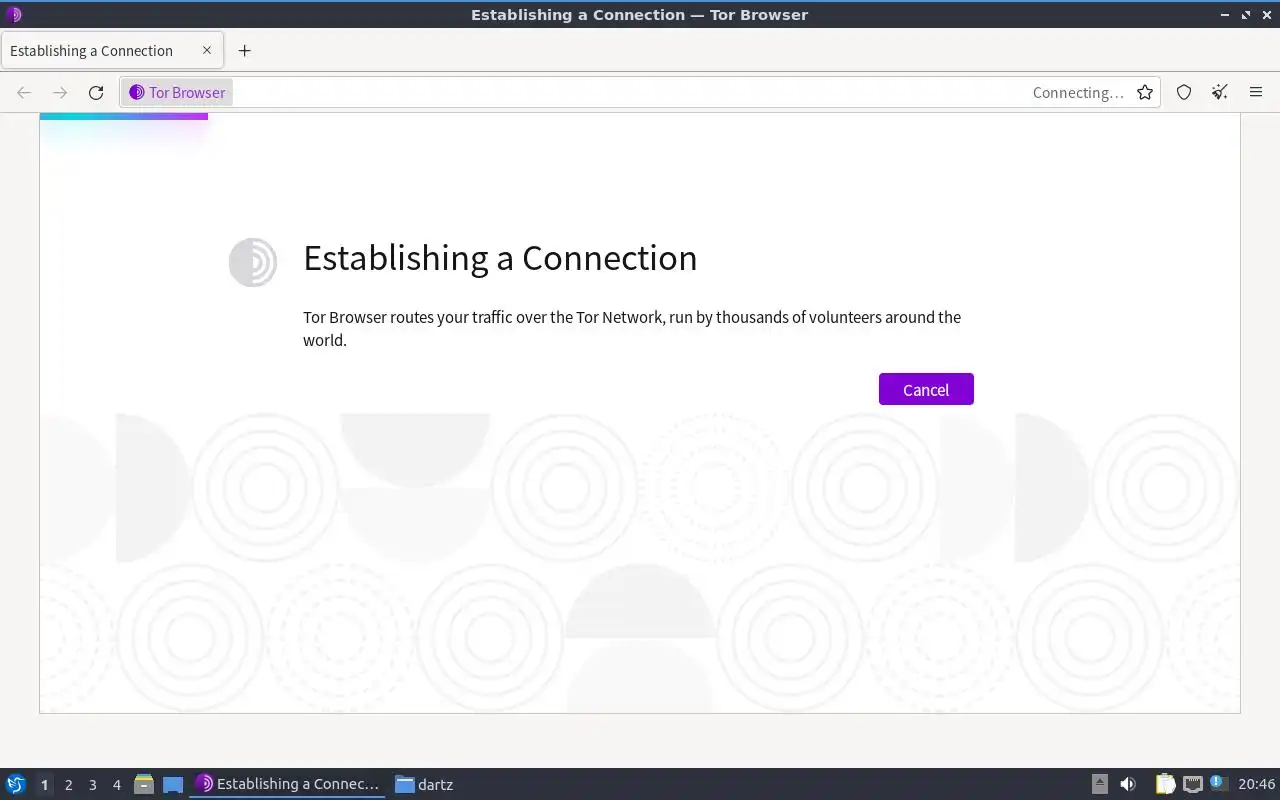Open the volume speaker tray icon
The image size is (1280, 800).
pyautogui.click(x=1128, y=784)
